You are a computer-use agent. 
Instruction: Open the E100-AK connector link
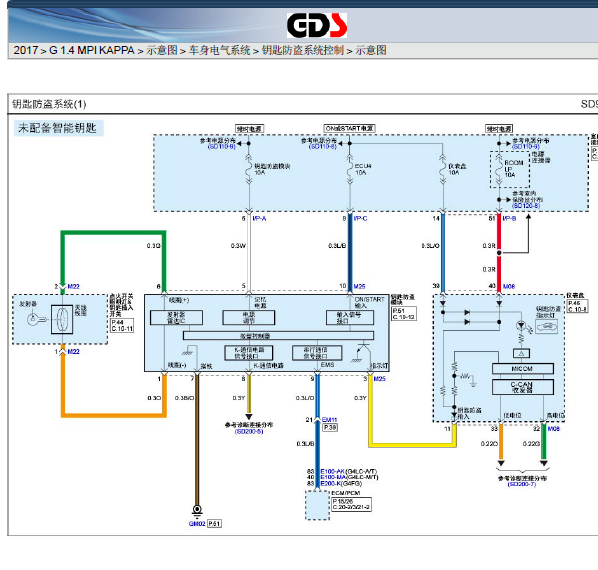tap(332, 472)
